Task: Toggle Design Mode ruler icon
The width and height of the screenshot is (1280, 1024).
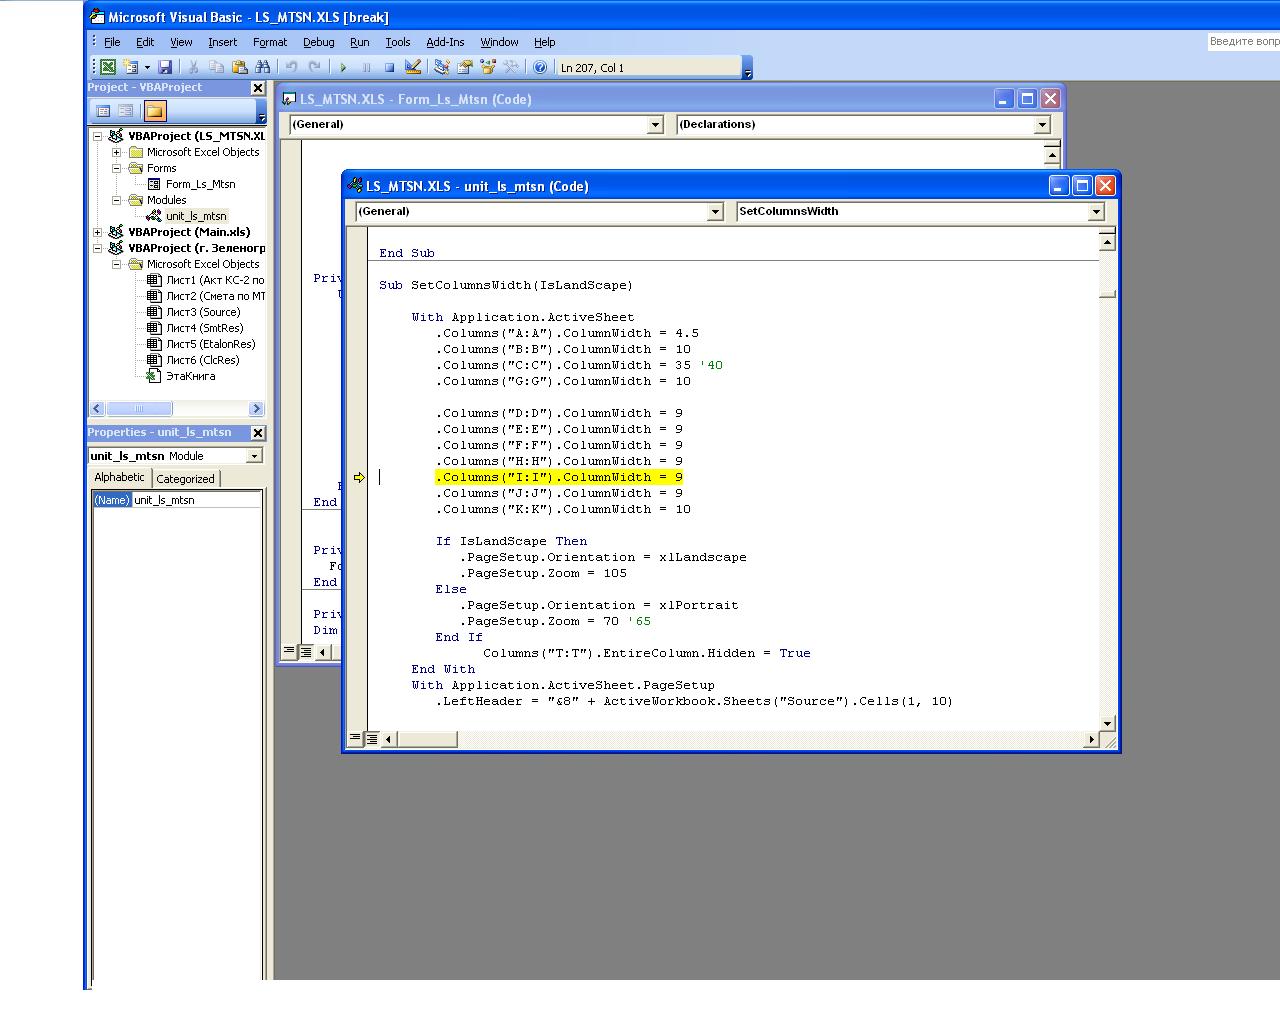Action: (412, 67)
